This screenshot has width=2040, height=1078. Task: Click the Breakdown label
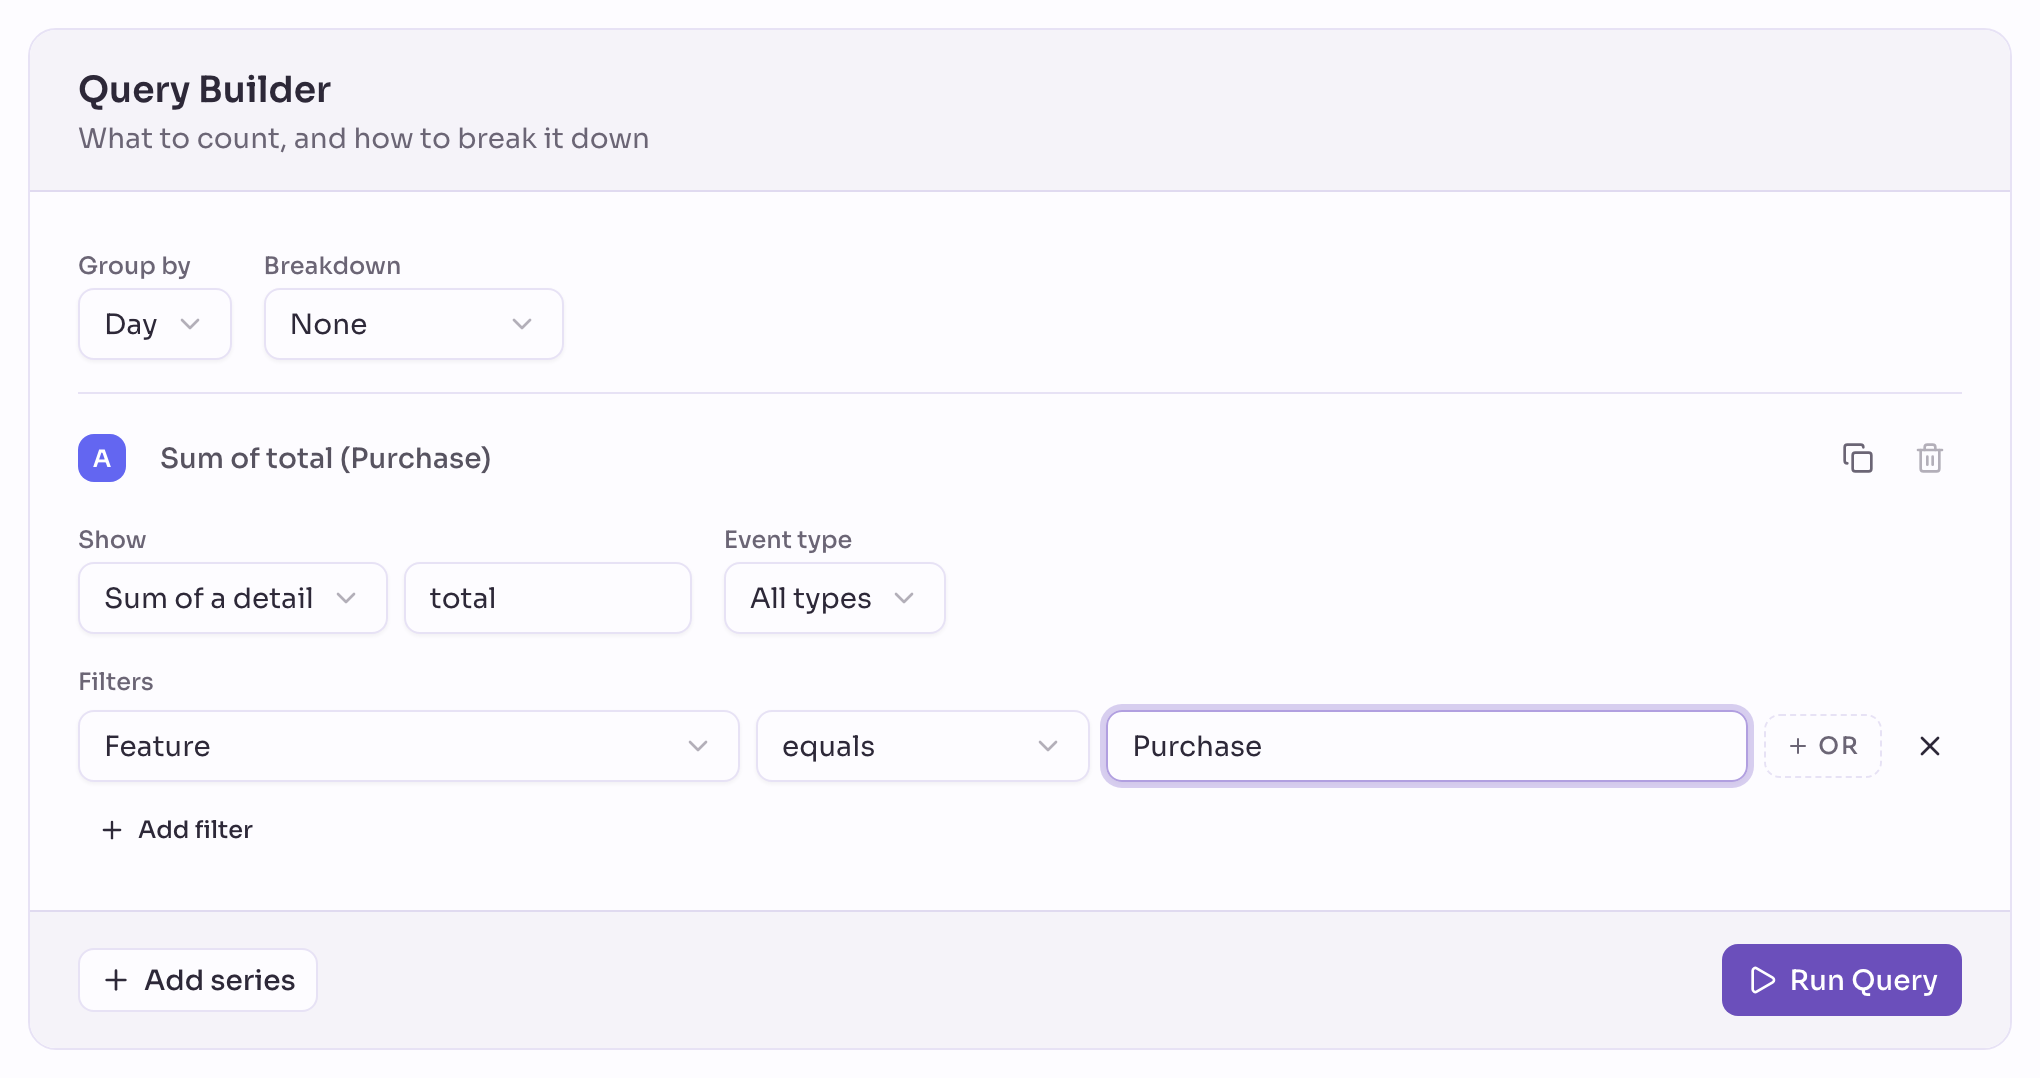[x=333, y=266]
